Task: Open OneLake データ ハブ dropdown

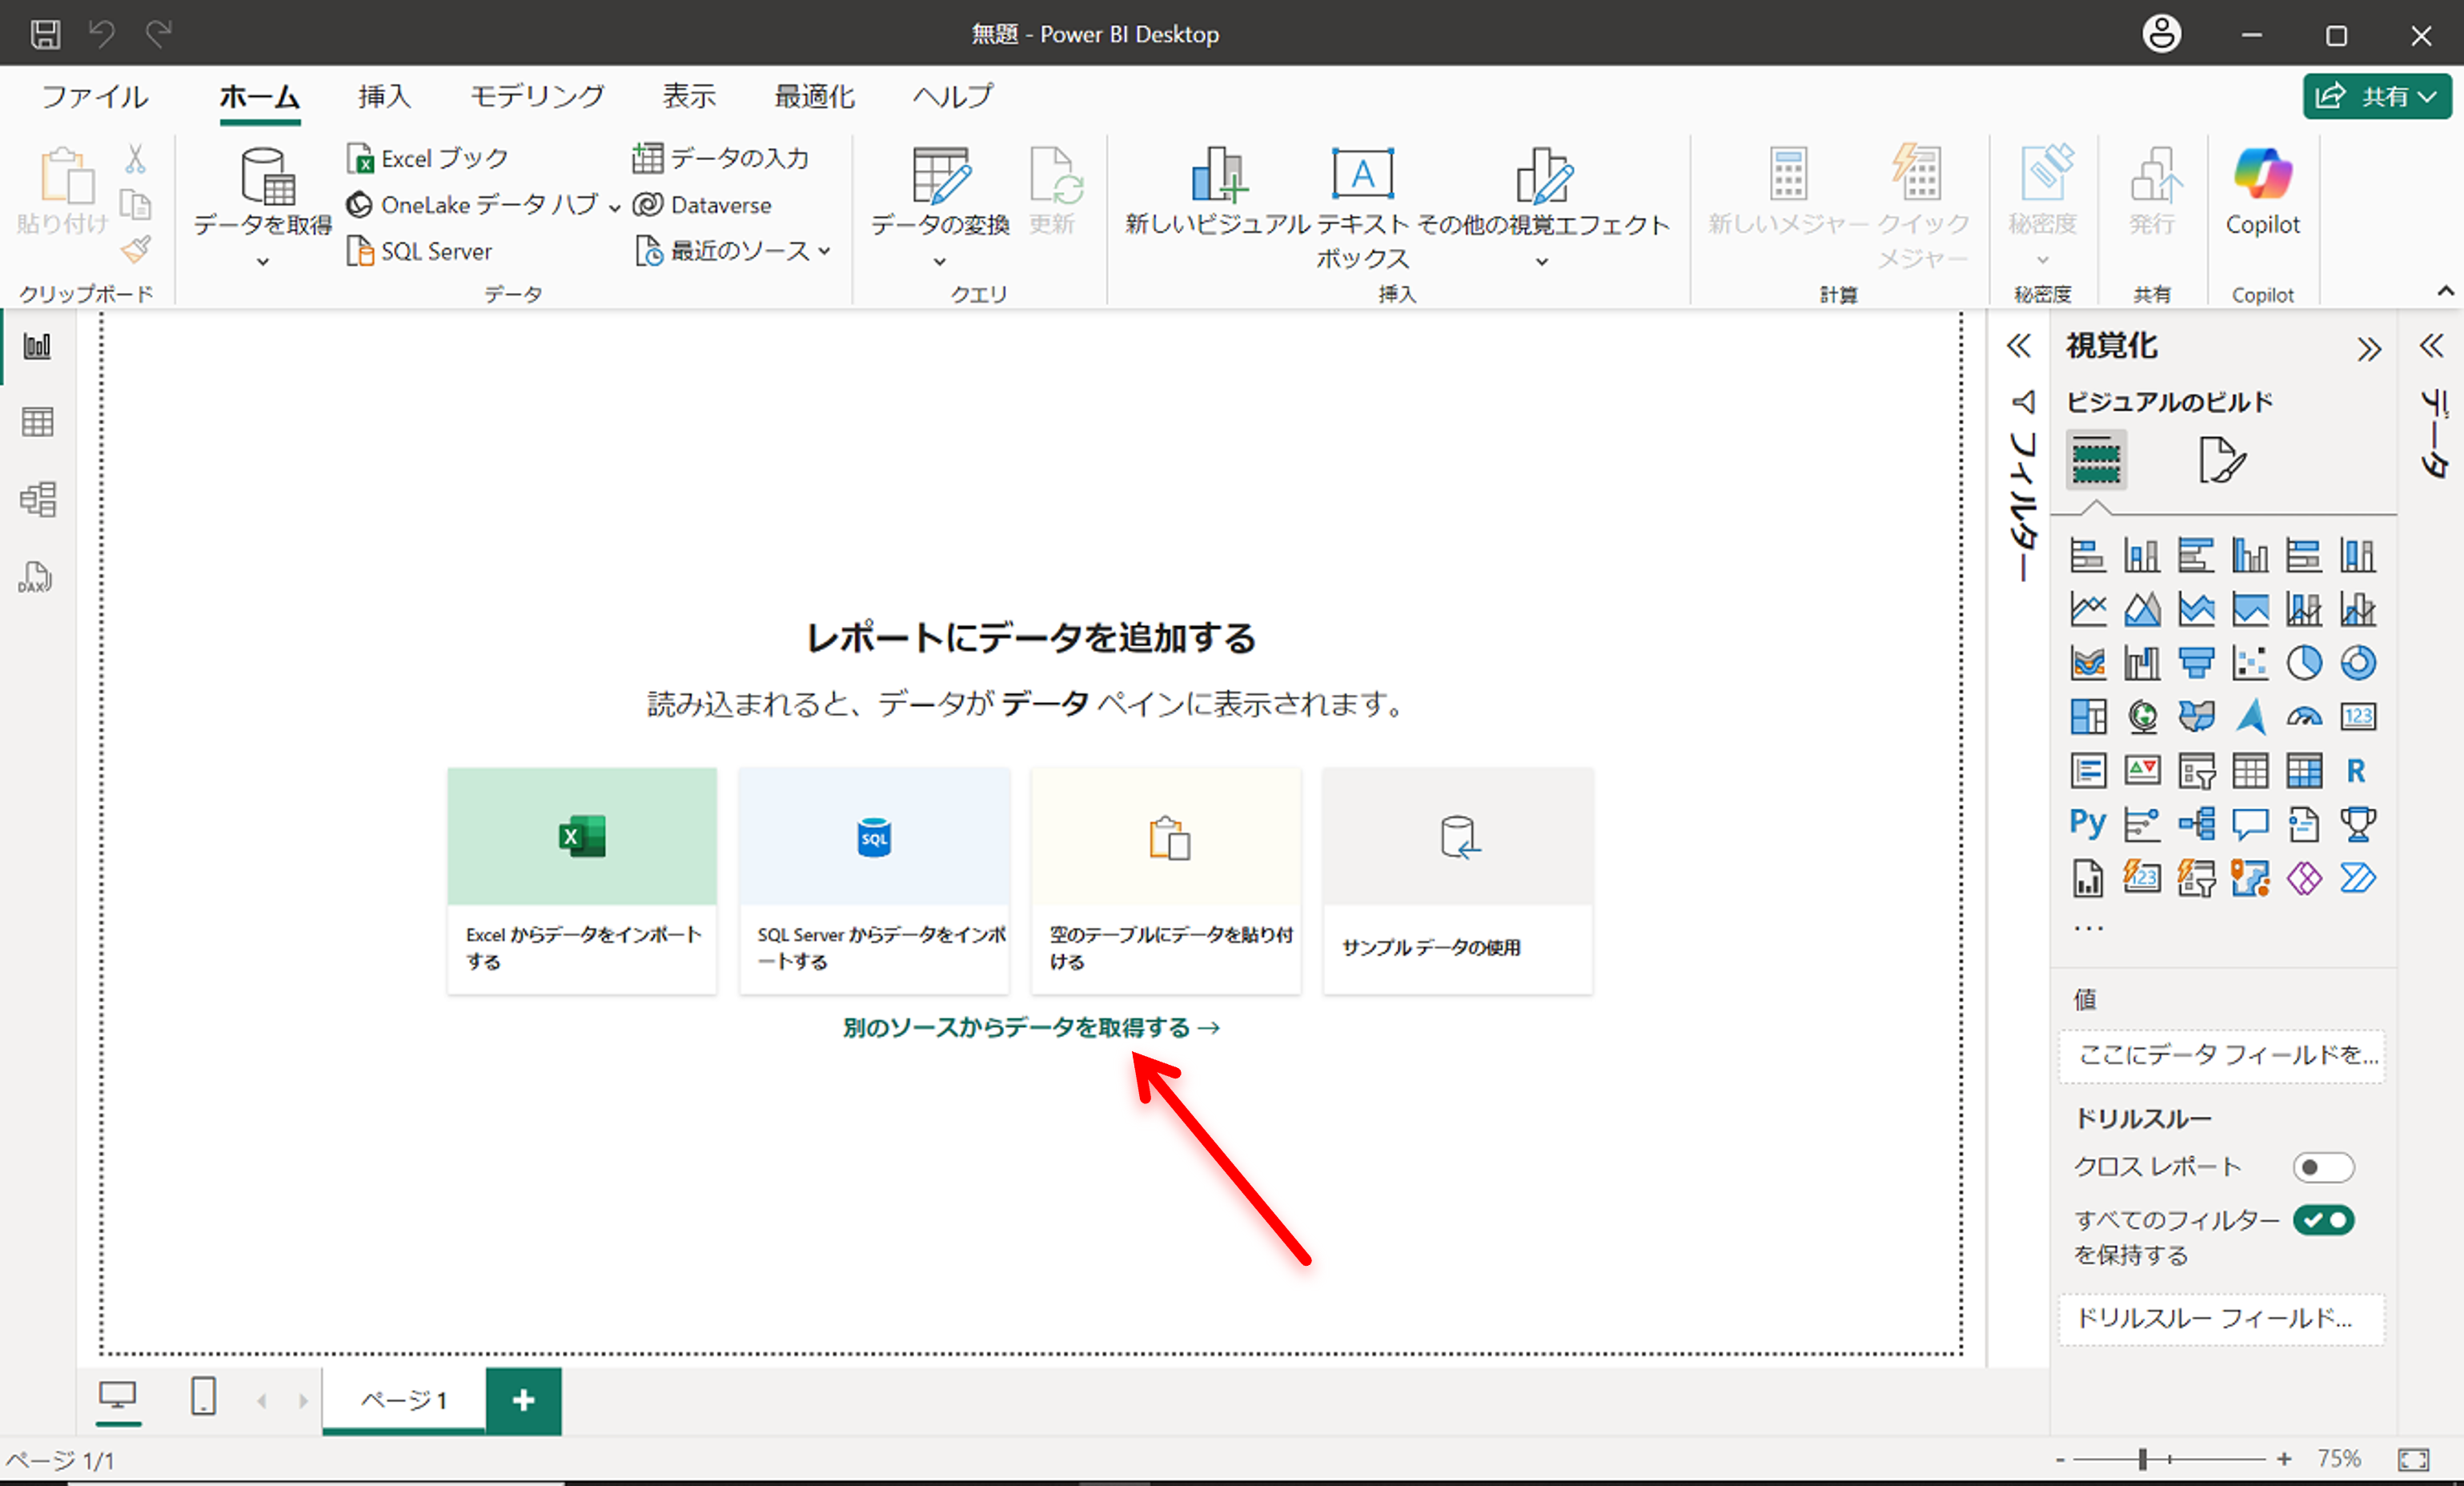Action: click(614, 207)
